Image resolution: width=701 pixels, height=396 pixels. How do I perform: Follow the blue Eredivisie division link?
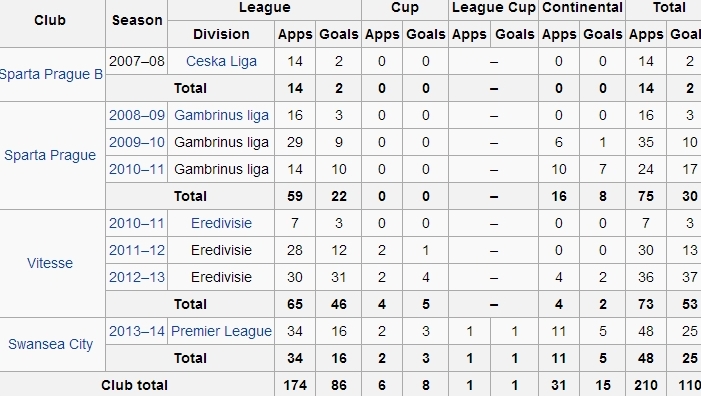(x=221, y=223)
